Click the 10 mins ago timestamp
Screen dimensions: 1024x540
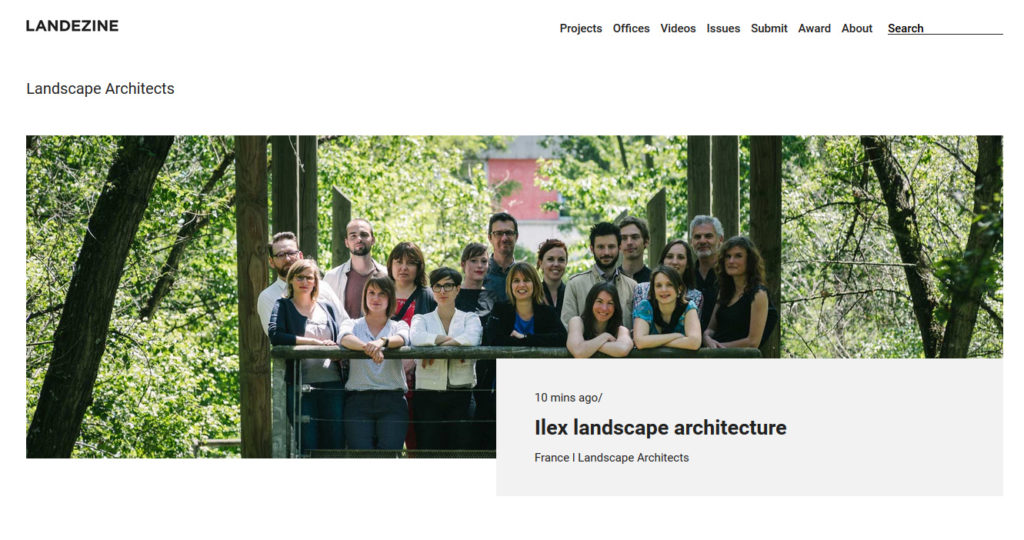pyautogui.click(x=568, y=397)
